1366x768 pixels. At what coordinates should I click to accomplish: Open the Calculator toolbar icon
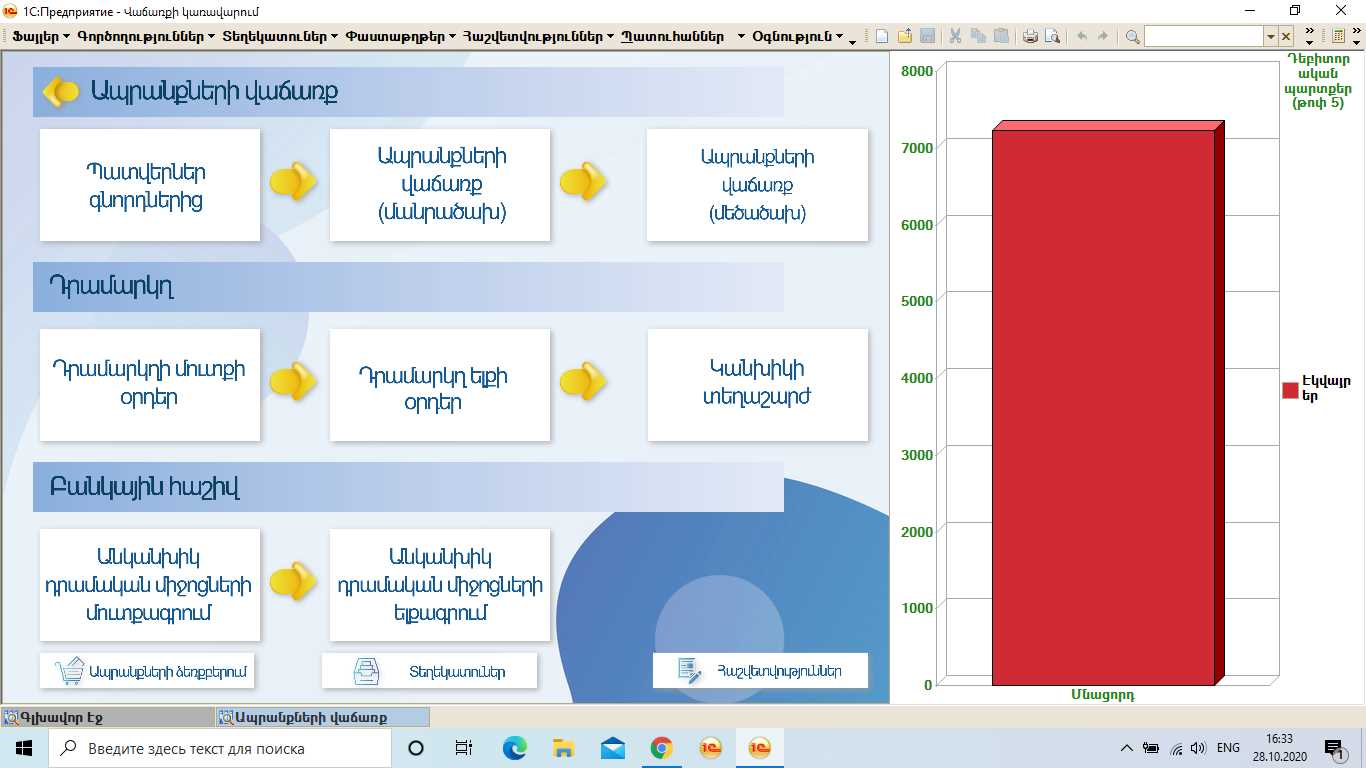coord(1338,36)
